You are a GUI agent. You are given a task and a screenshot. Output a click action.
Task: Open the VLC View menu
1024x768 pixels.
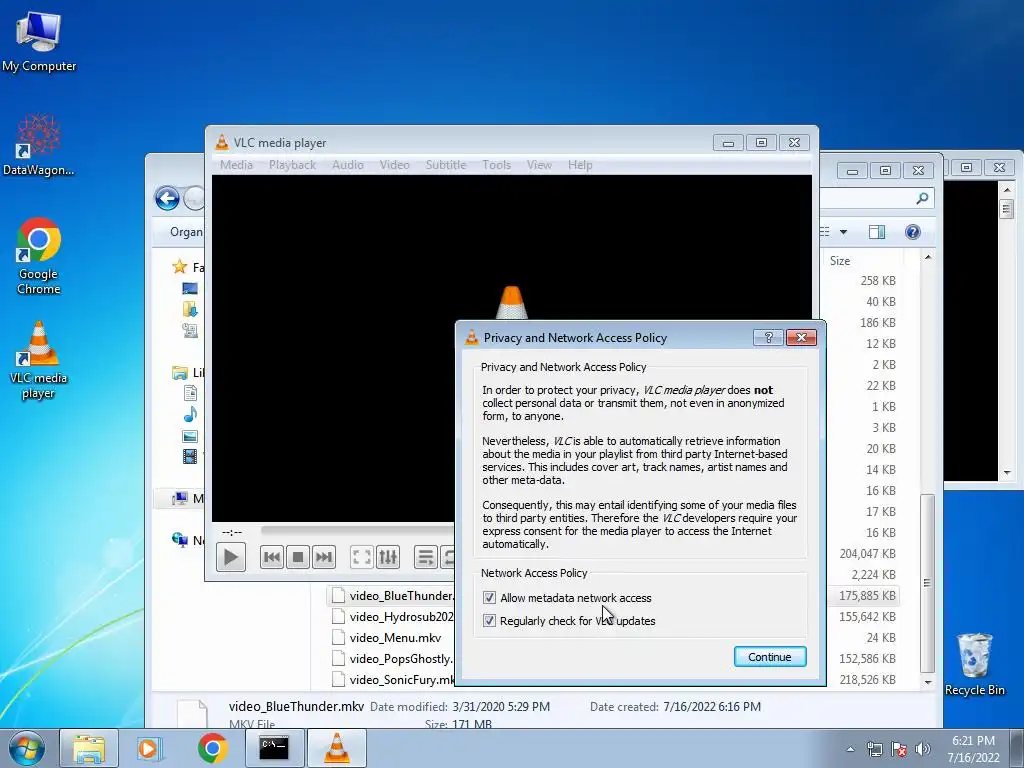(x=539, y=165)
